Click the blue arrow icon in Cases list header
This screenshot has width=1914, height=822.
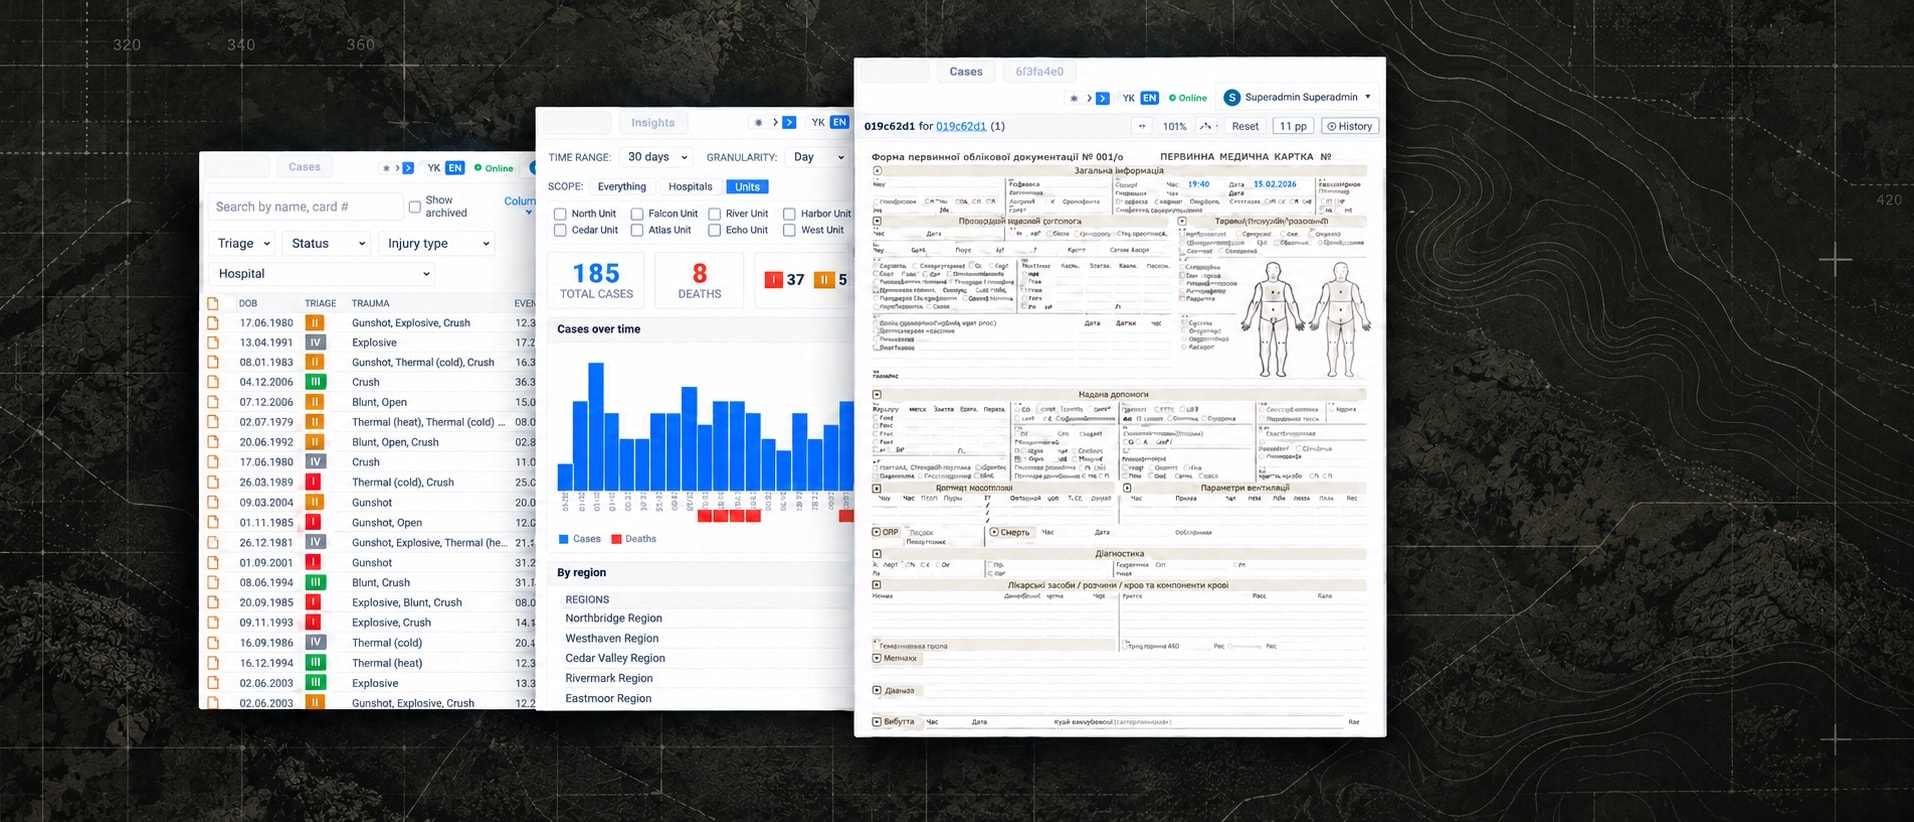tap(408, 168)
